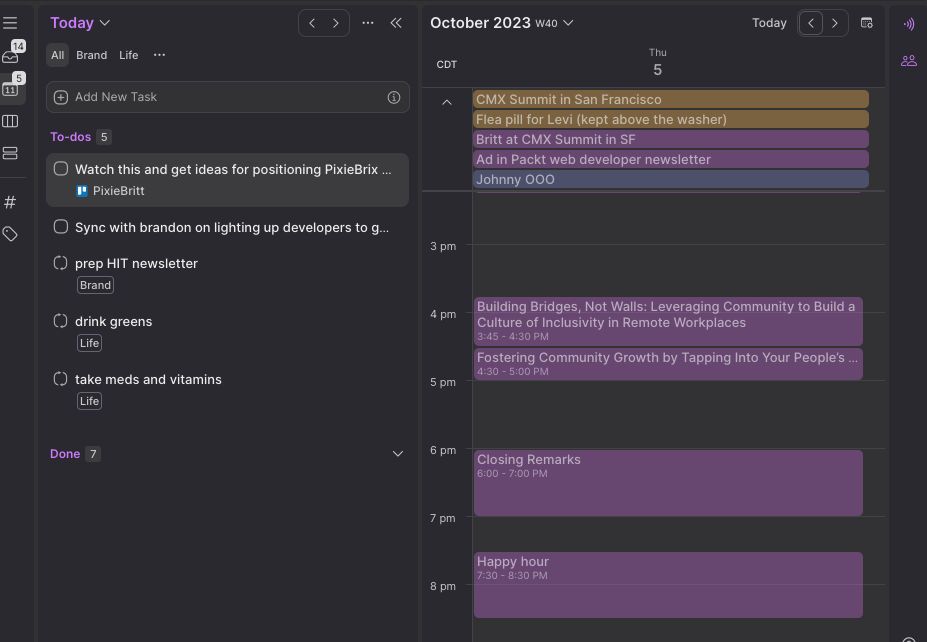Switch to the Brand filter tab

click(91, 55)
